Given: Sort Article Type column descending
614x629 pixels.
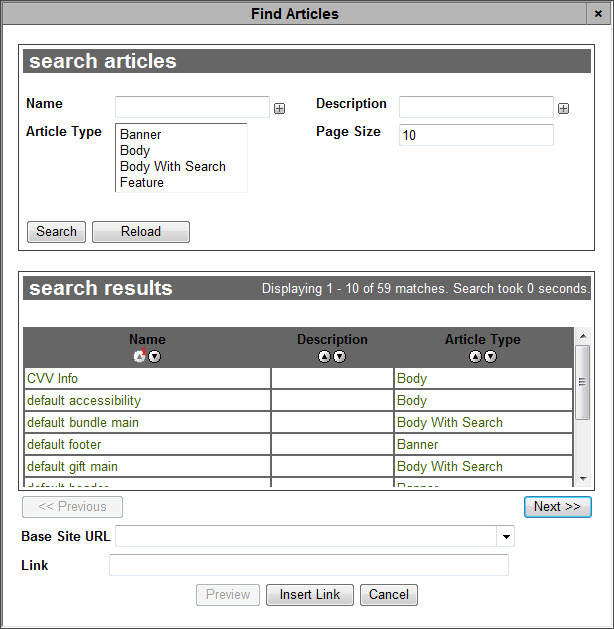Looking at the screenshot, I should (x=490, y=356).
